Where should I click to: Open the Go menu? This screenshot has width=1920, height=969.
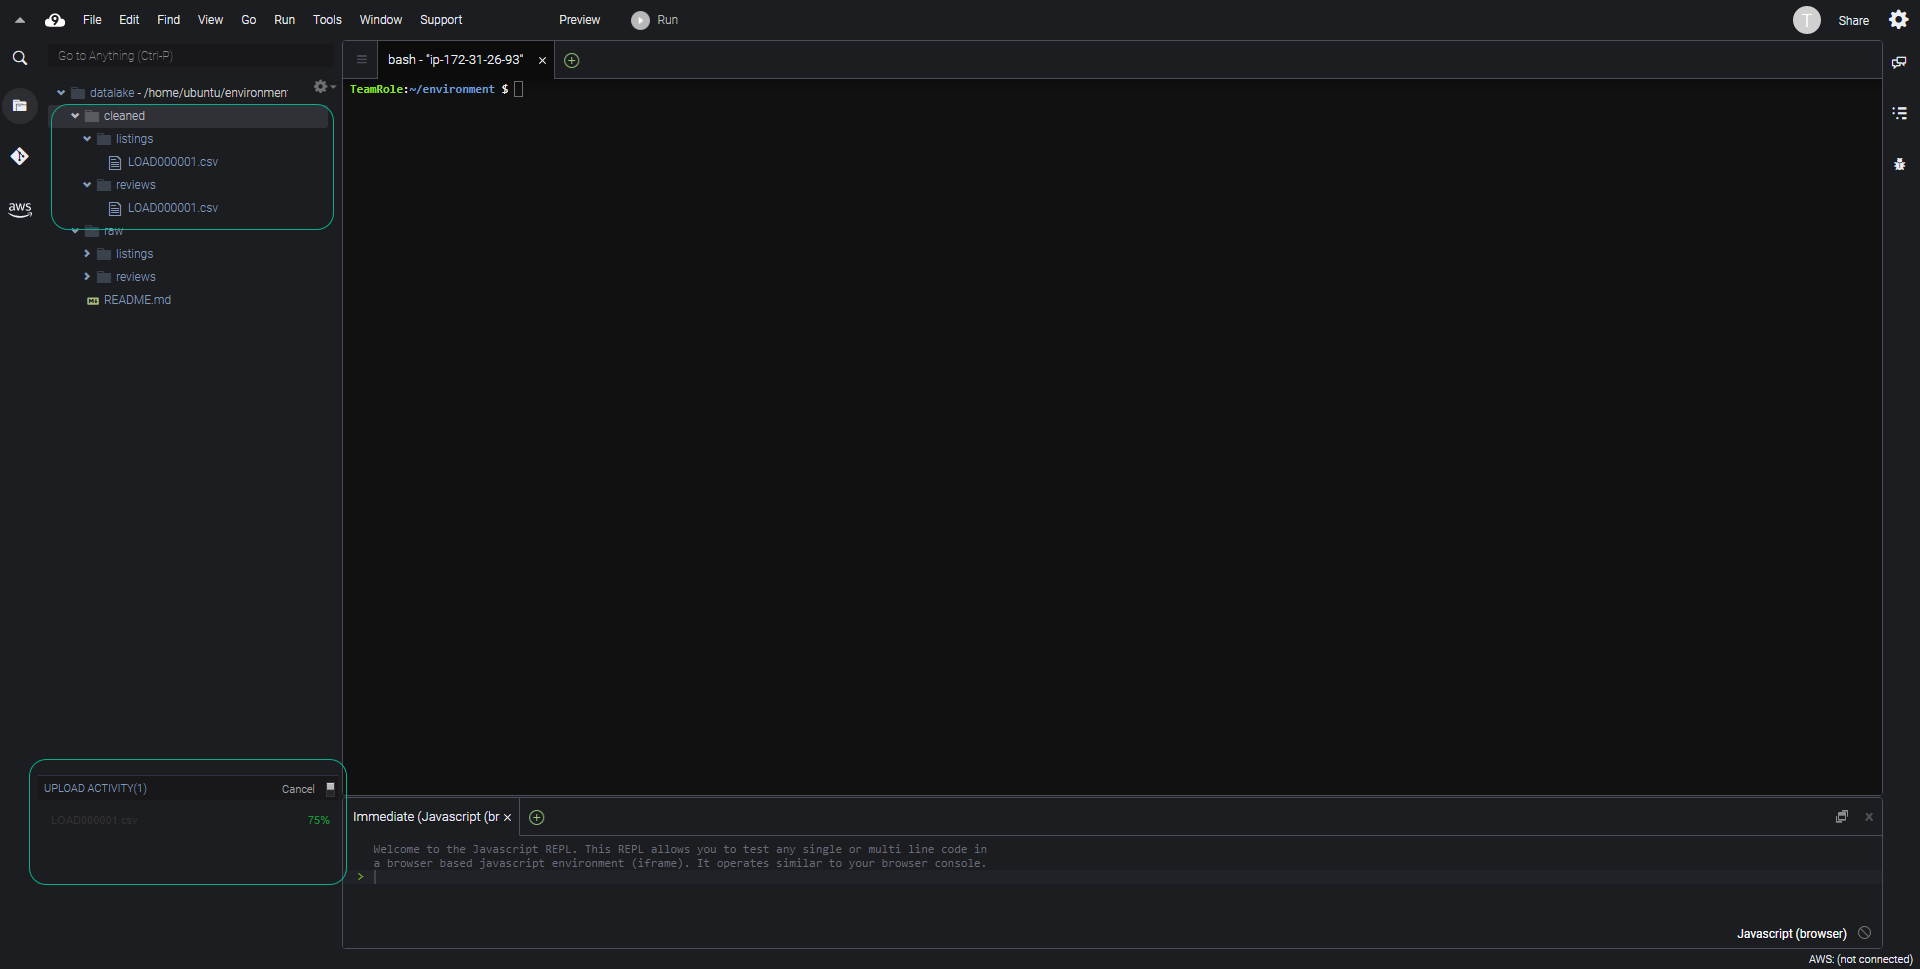point(248,20)
